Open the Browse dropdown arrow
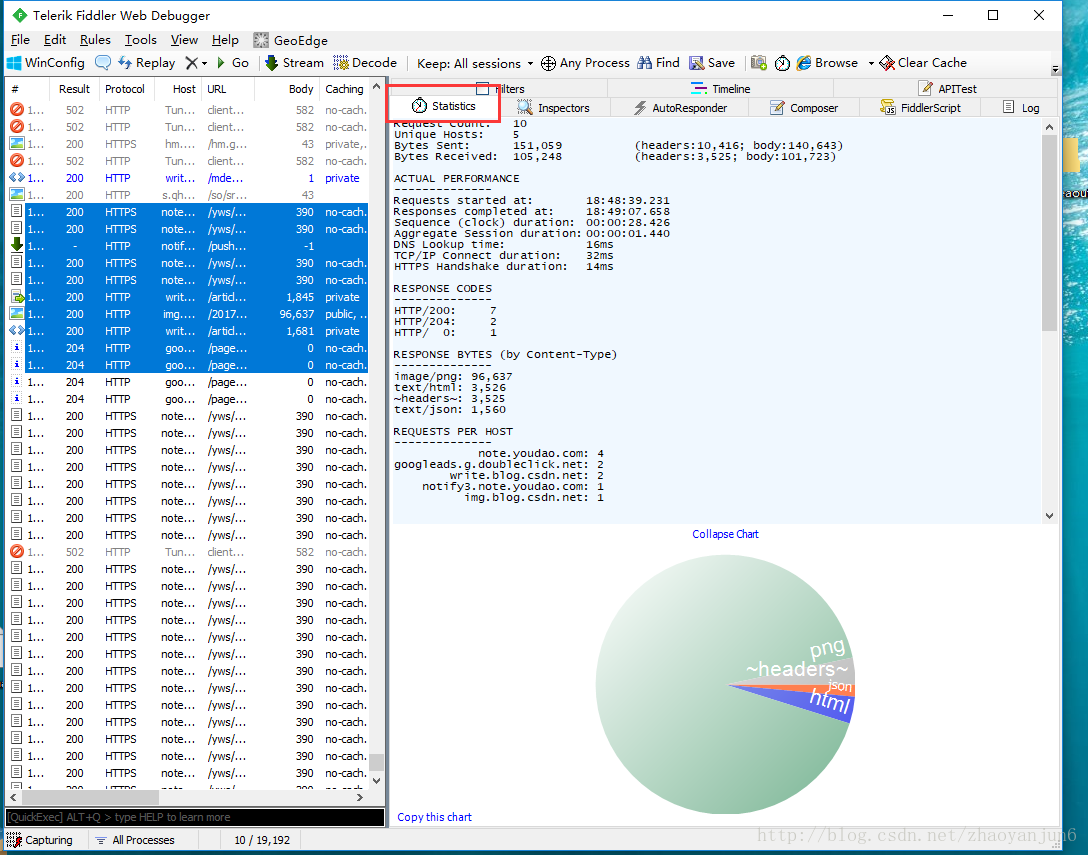This screenshot has height=855, width=1088. [x=871, y=63]
